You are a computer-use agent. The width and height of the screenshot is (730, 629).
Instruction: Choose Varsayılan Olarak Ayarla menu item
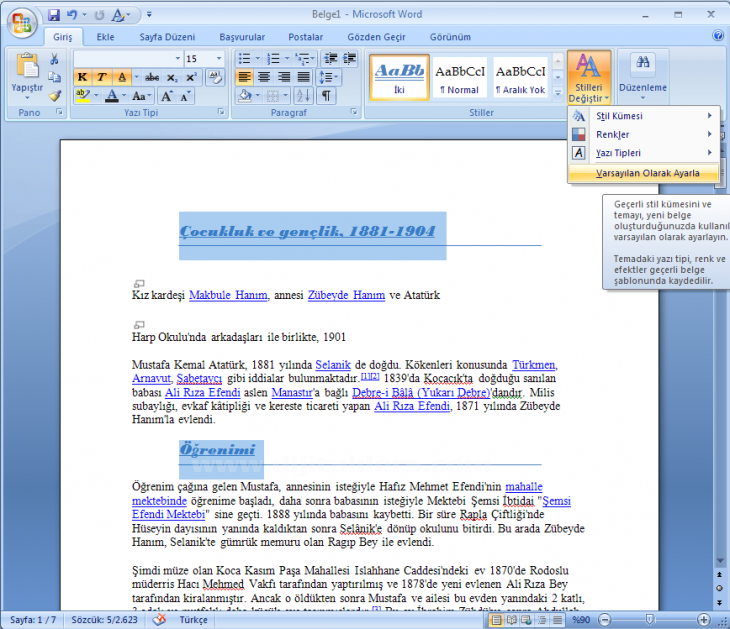(647, 173)
